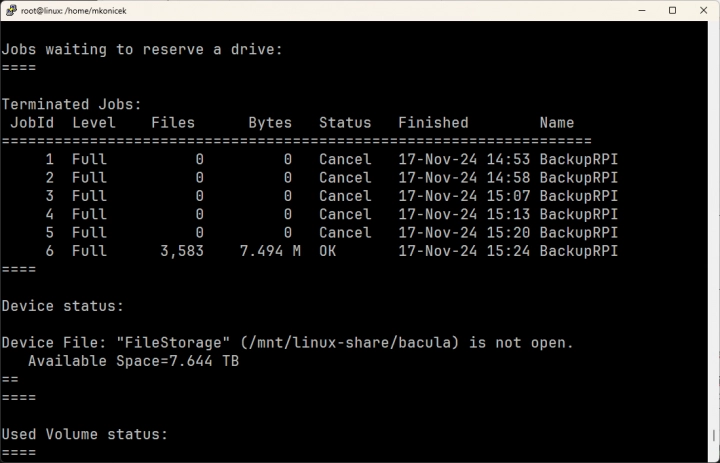The image size is (720, 463).
Task: Click the JobId column header
Action: point(32,123)
